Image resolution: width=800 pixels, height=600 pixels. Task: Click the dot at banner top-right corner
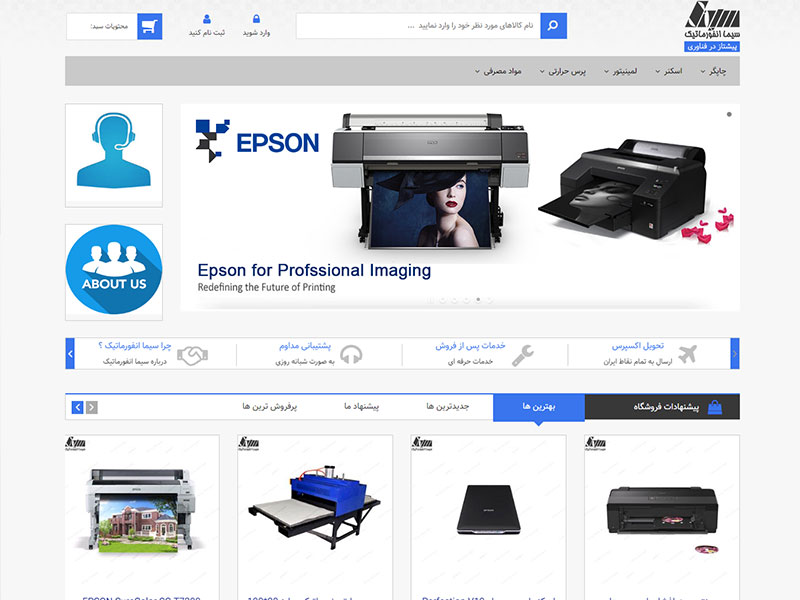tap(729, 114)
